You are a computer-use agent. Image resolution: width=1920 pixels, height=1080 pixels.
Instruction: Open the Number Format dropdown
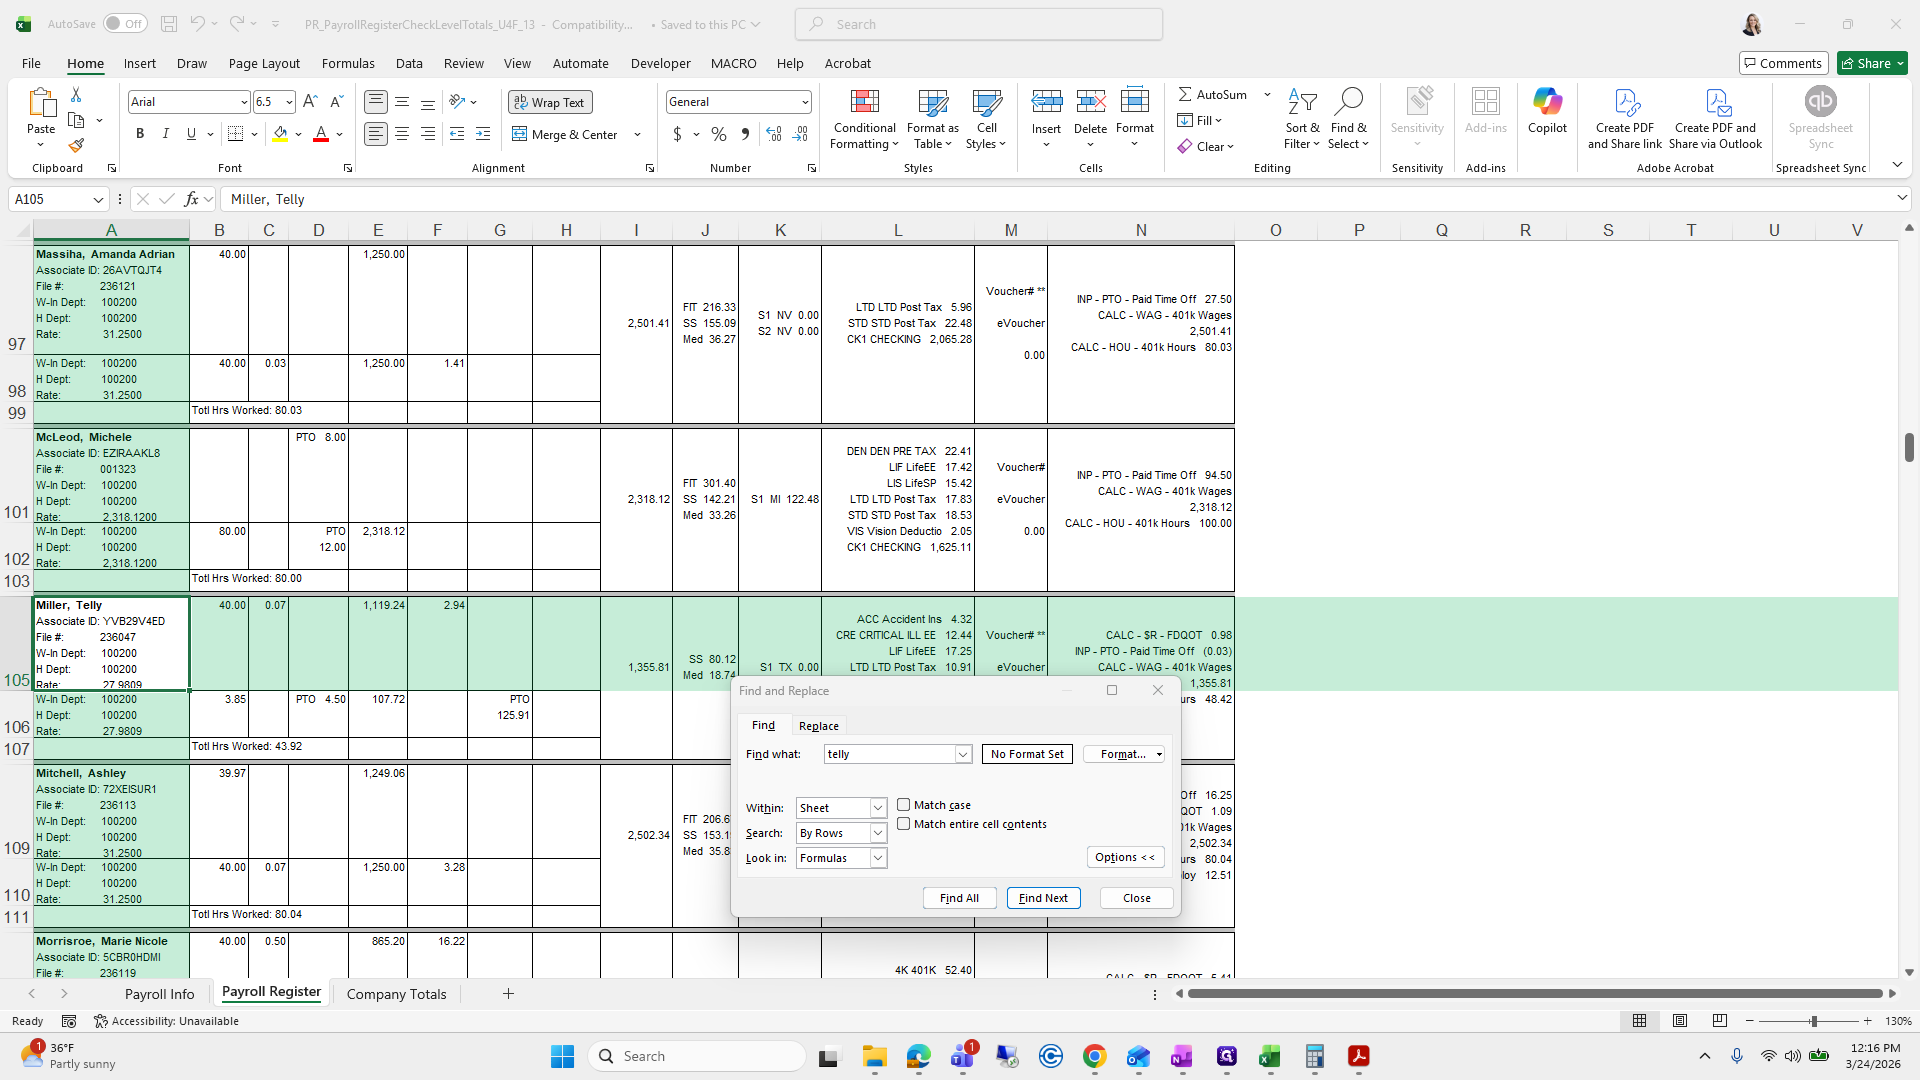tap(804, 102)
